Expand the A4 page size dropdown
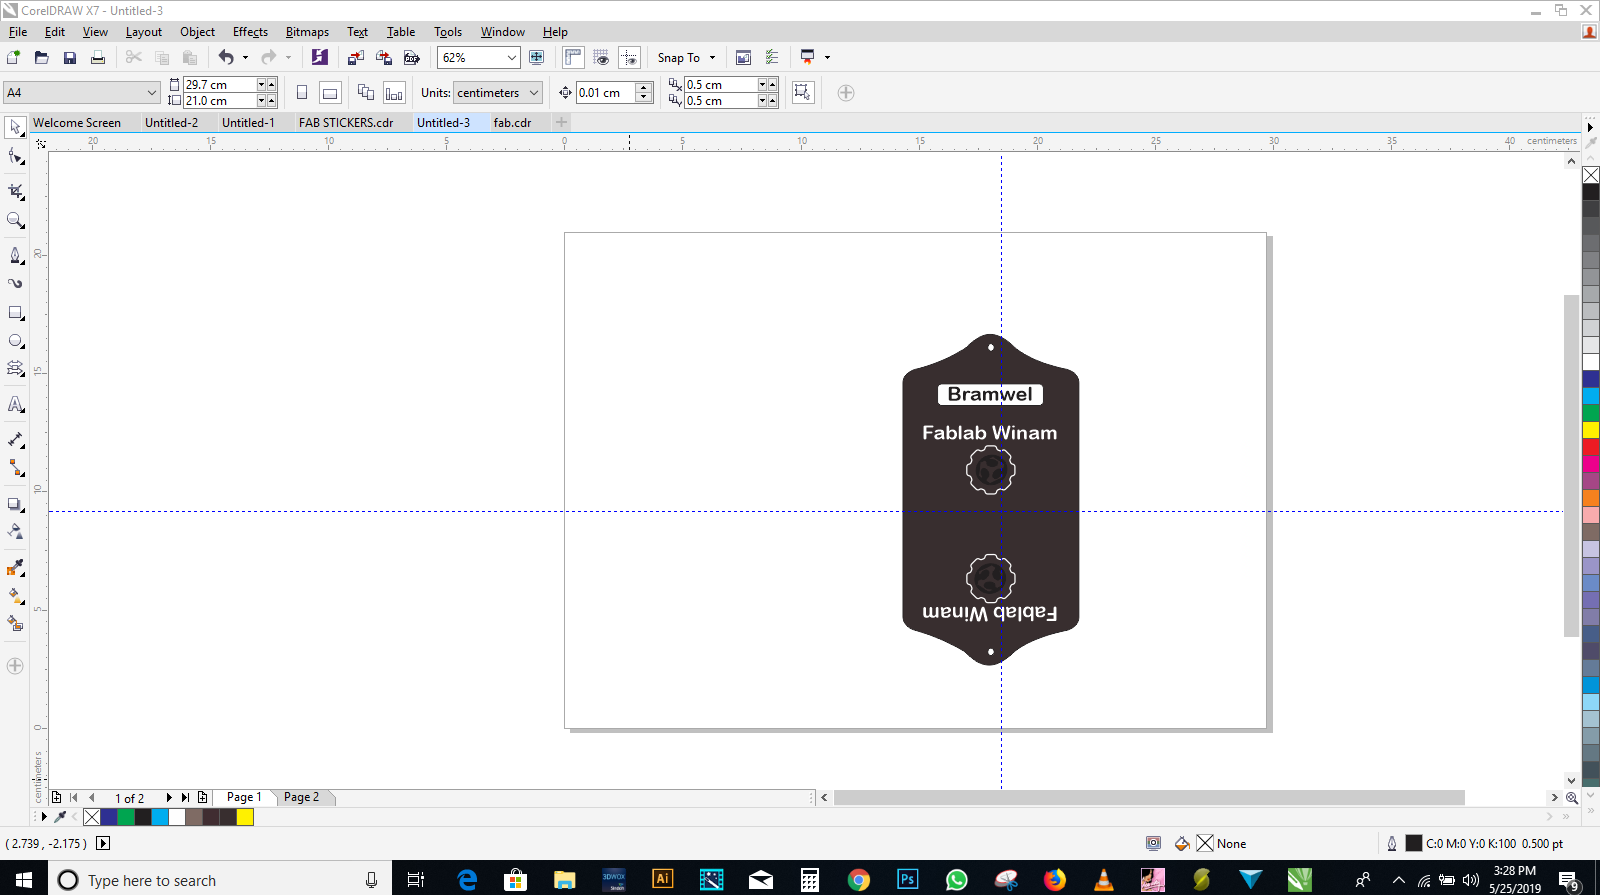Image resolution: width=1600 pixels, height=895 pixels. click(152, 93)
